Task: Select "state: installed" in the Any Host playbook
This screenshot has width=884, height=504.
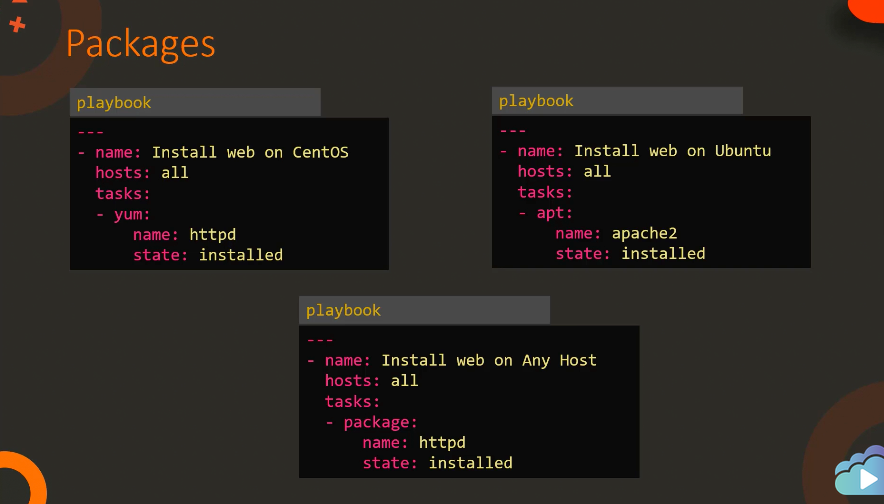Action: point(437,463)
